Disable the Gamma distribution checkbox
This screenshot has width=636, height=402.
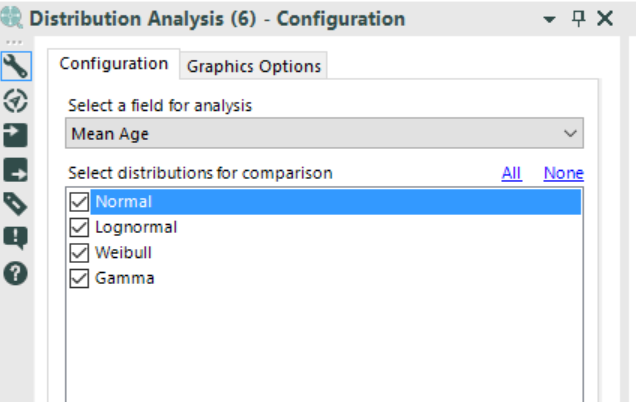[x=80, y=279]
